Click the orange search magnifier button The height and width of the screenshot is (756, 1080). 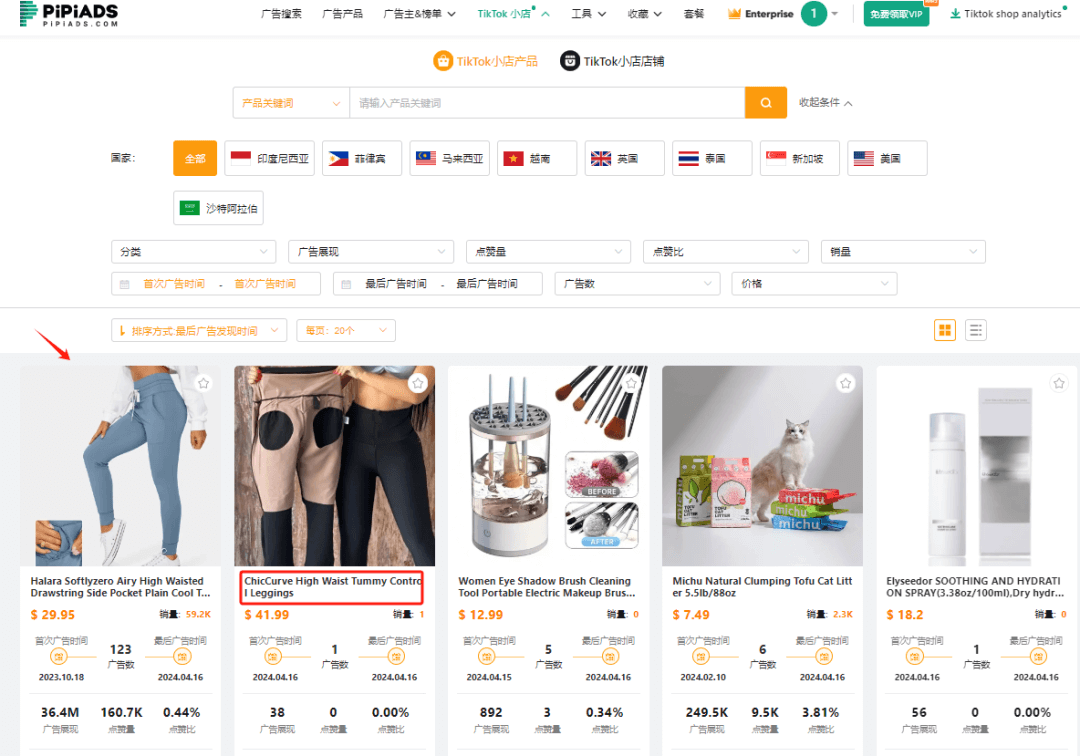pos(766,103)
